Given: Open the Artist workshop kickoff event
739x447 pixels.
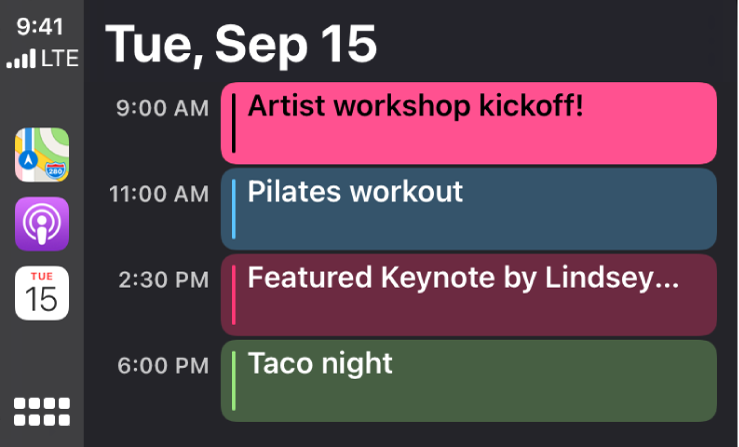Looking at the screenshot, I should point(468,124).
